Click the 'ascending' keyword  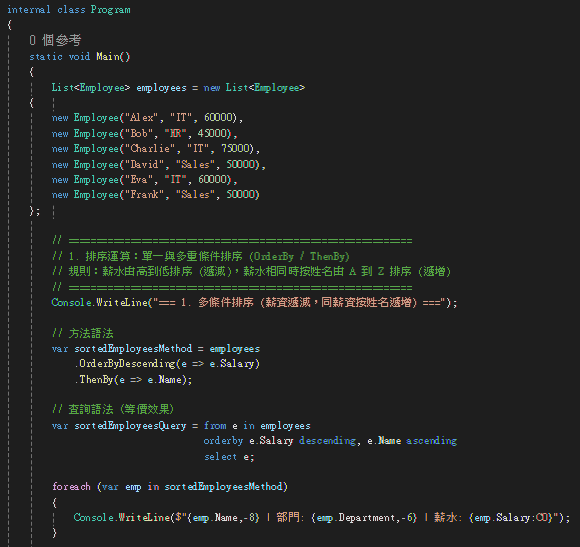[x=431, y=441]
